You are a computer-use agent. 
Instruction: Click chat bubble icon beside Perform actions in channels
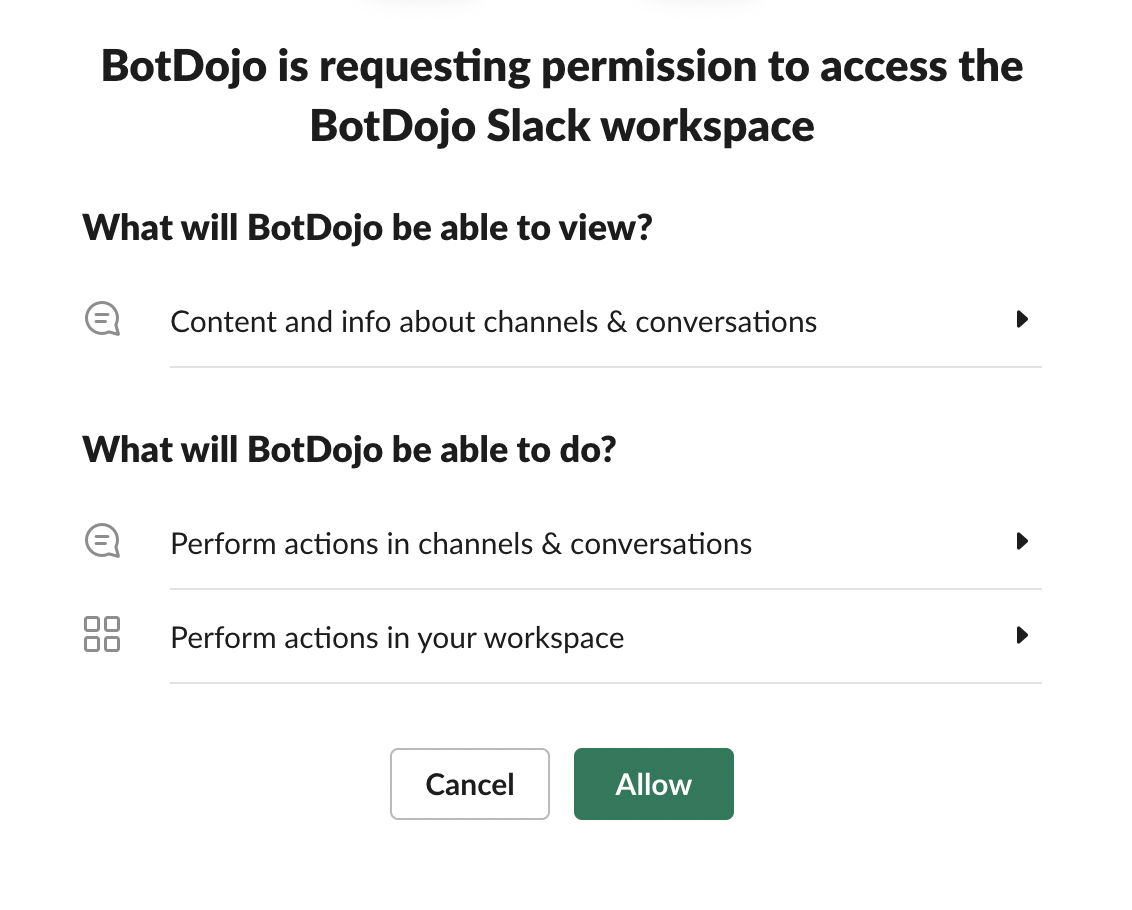(102, 541)
